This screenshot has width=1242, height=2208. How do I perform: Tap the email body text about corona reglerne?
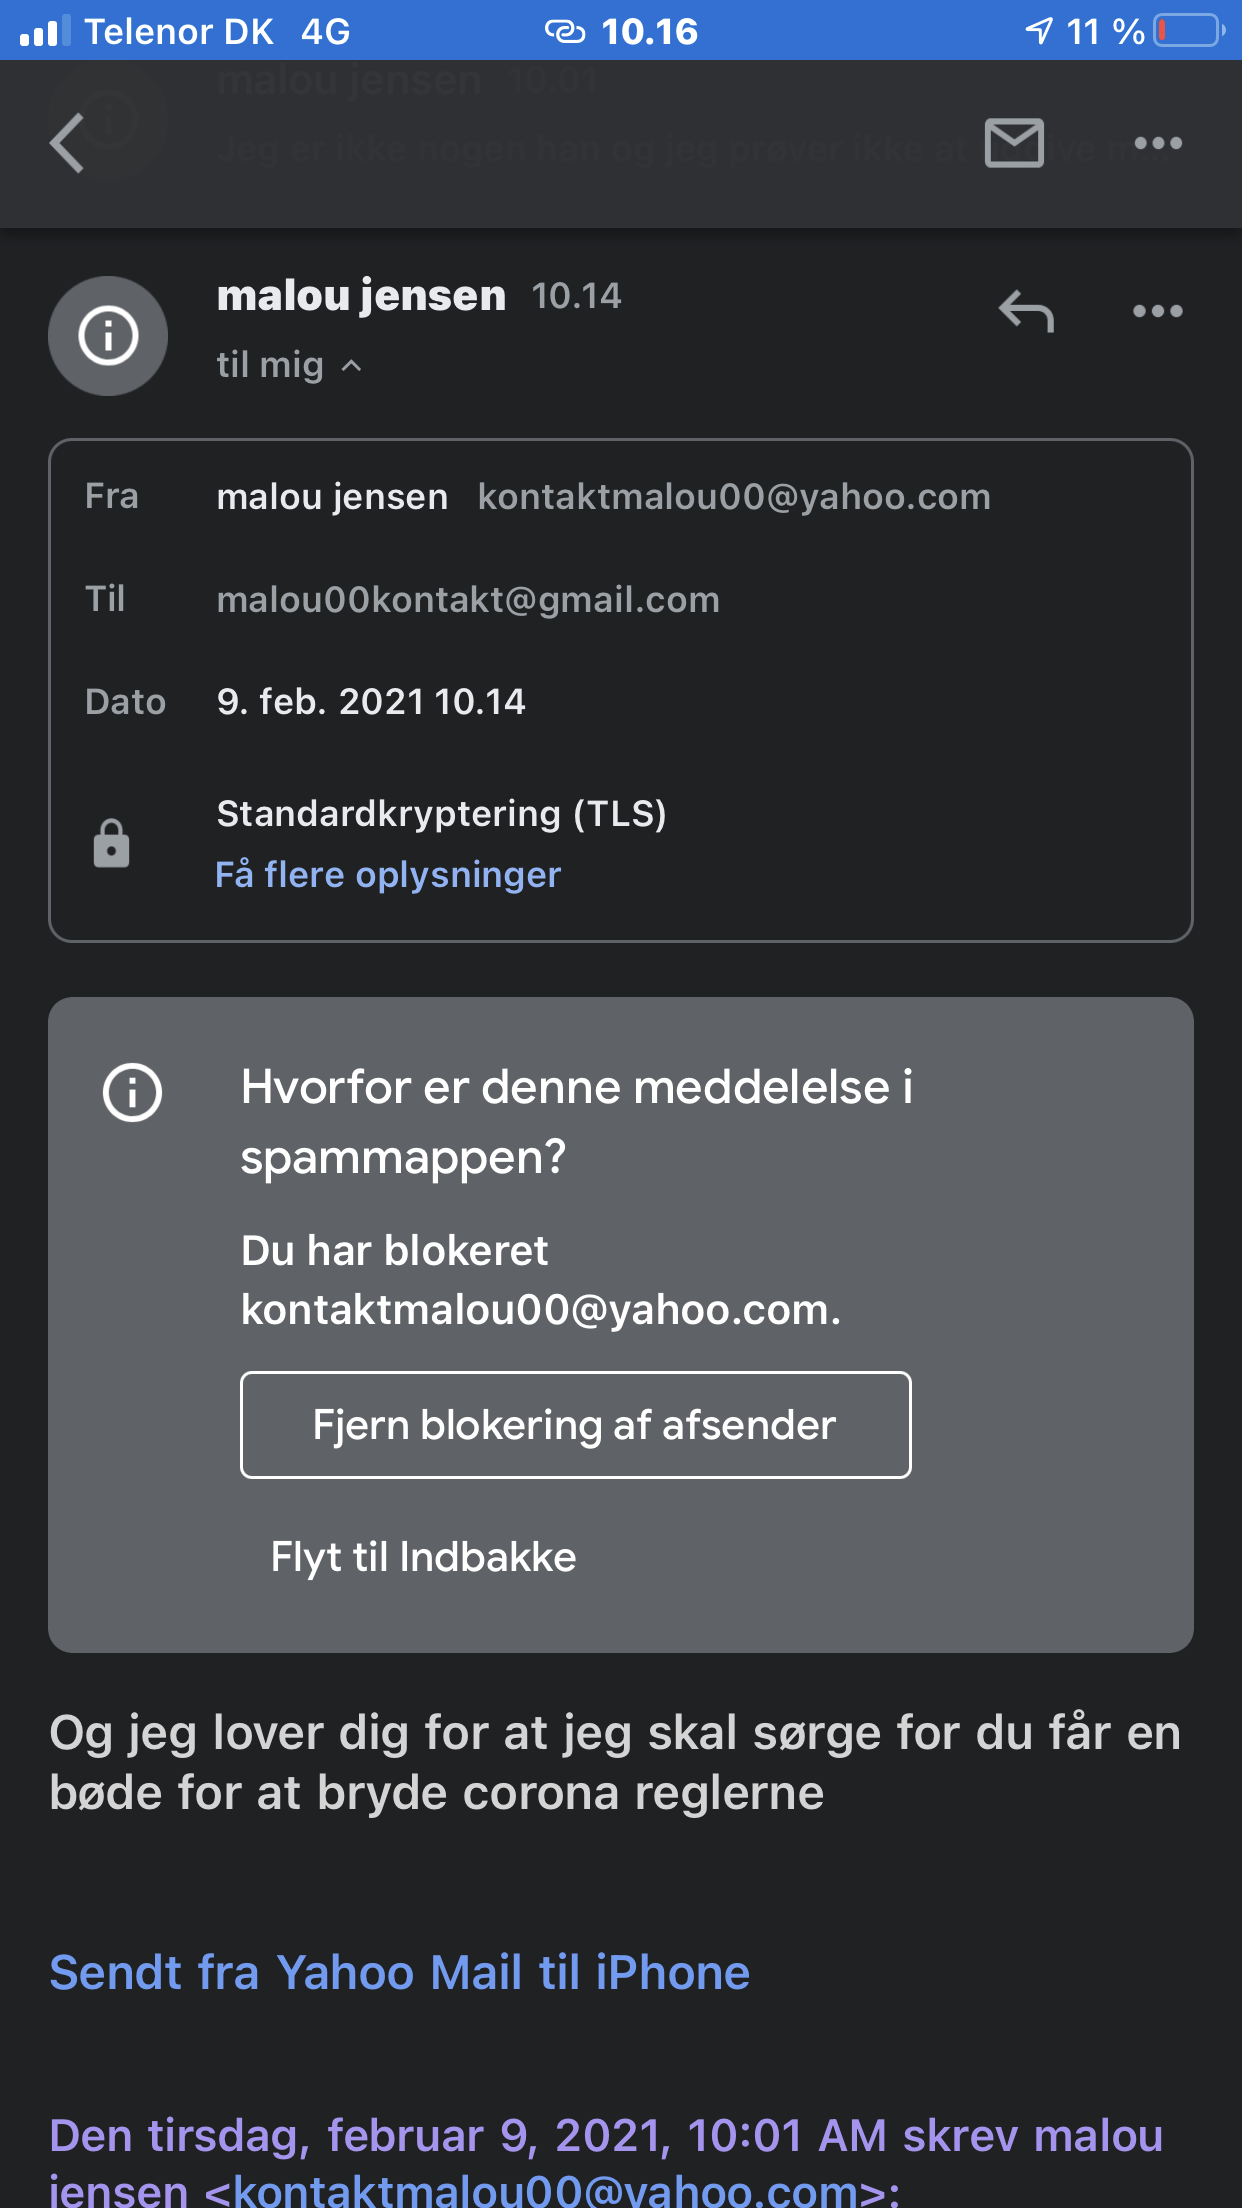[614, 1762]
